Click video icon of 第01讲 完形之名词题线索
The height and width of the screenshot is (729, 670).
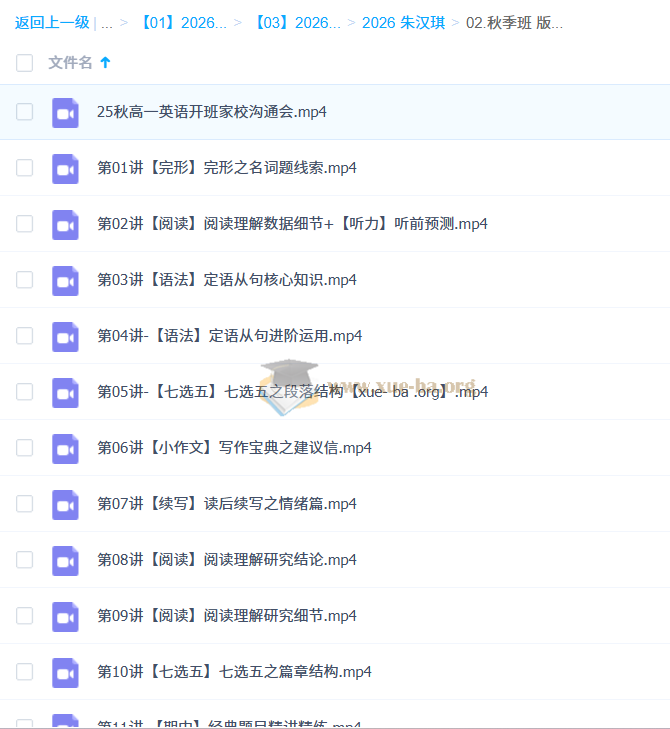(x=65, y=168)
